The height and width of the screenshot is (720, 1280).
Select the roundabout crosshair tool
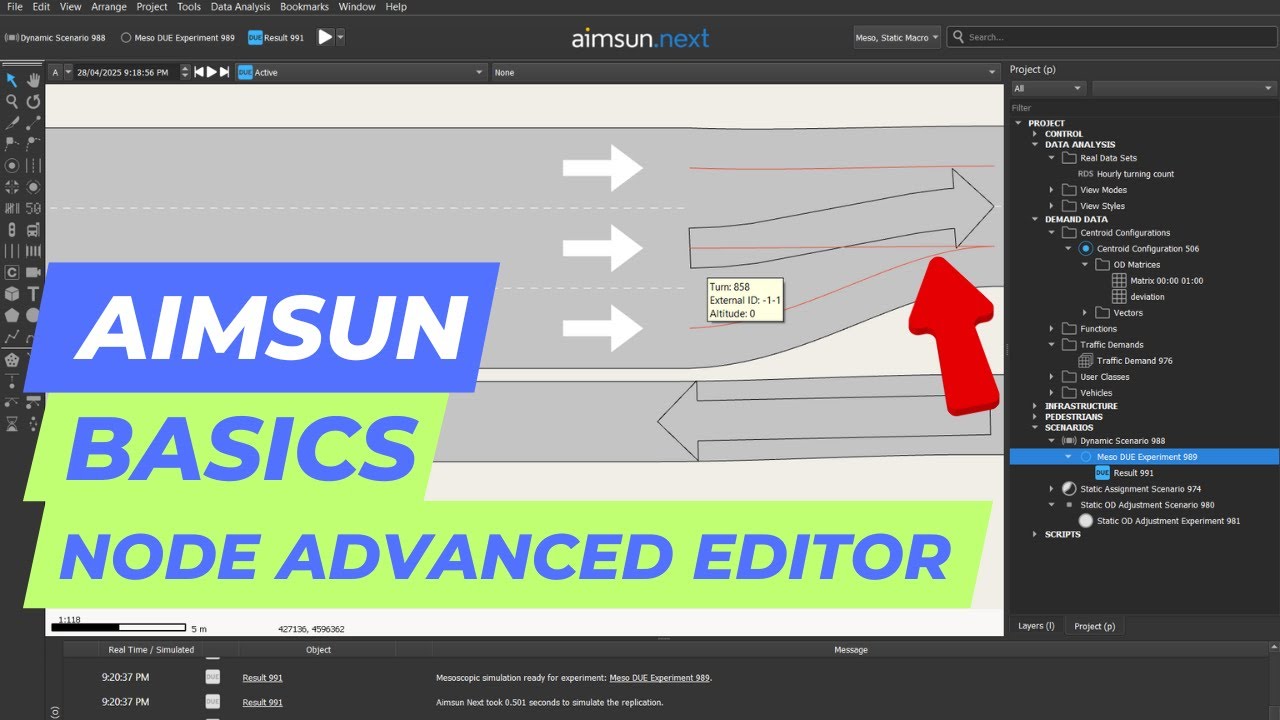click(x=12, y=187)
